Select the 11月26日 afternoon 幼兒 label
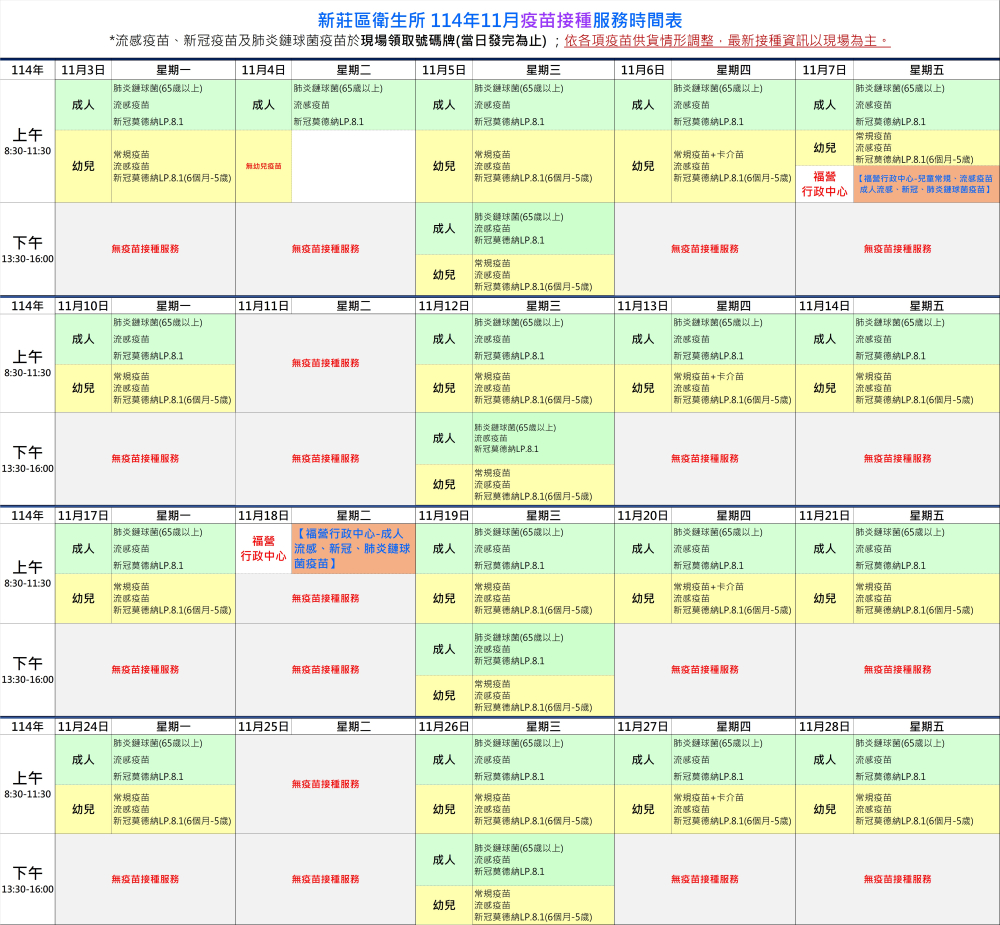Image resolution: width=1000 pixels, height=925 pixels. (x=444, y=905)
